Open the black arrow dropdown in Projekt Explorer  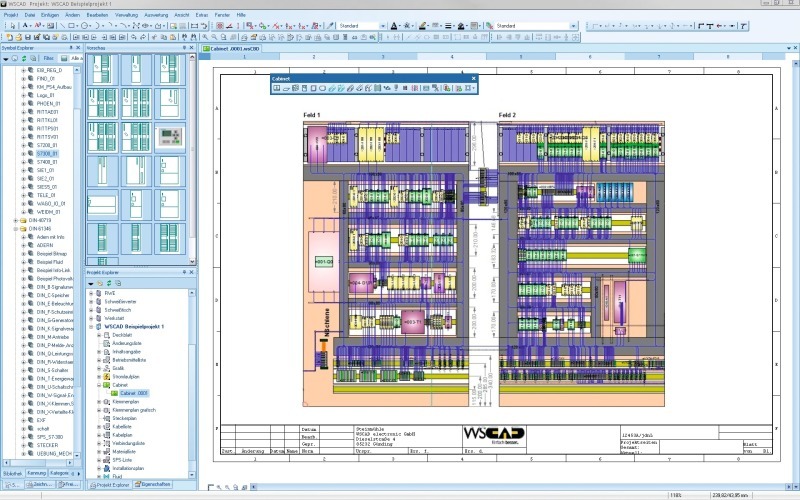click(91, 284)
